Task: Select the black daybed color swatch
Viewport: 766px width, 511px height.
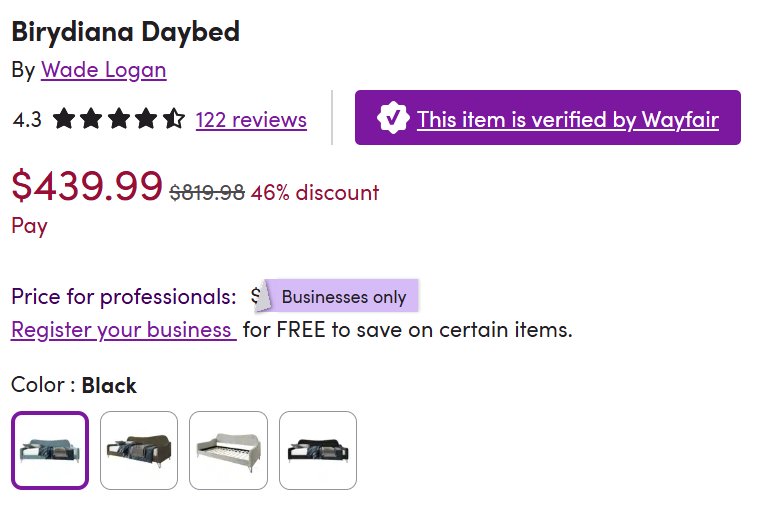Action: click(x=318, y=450)
